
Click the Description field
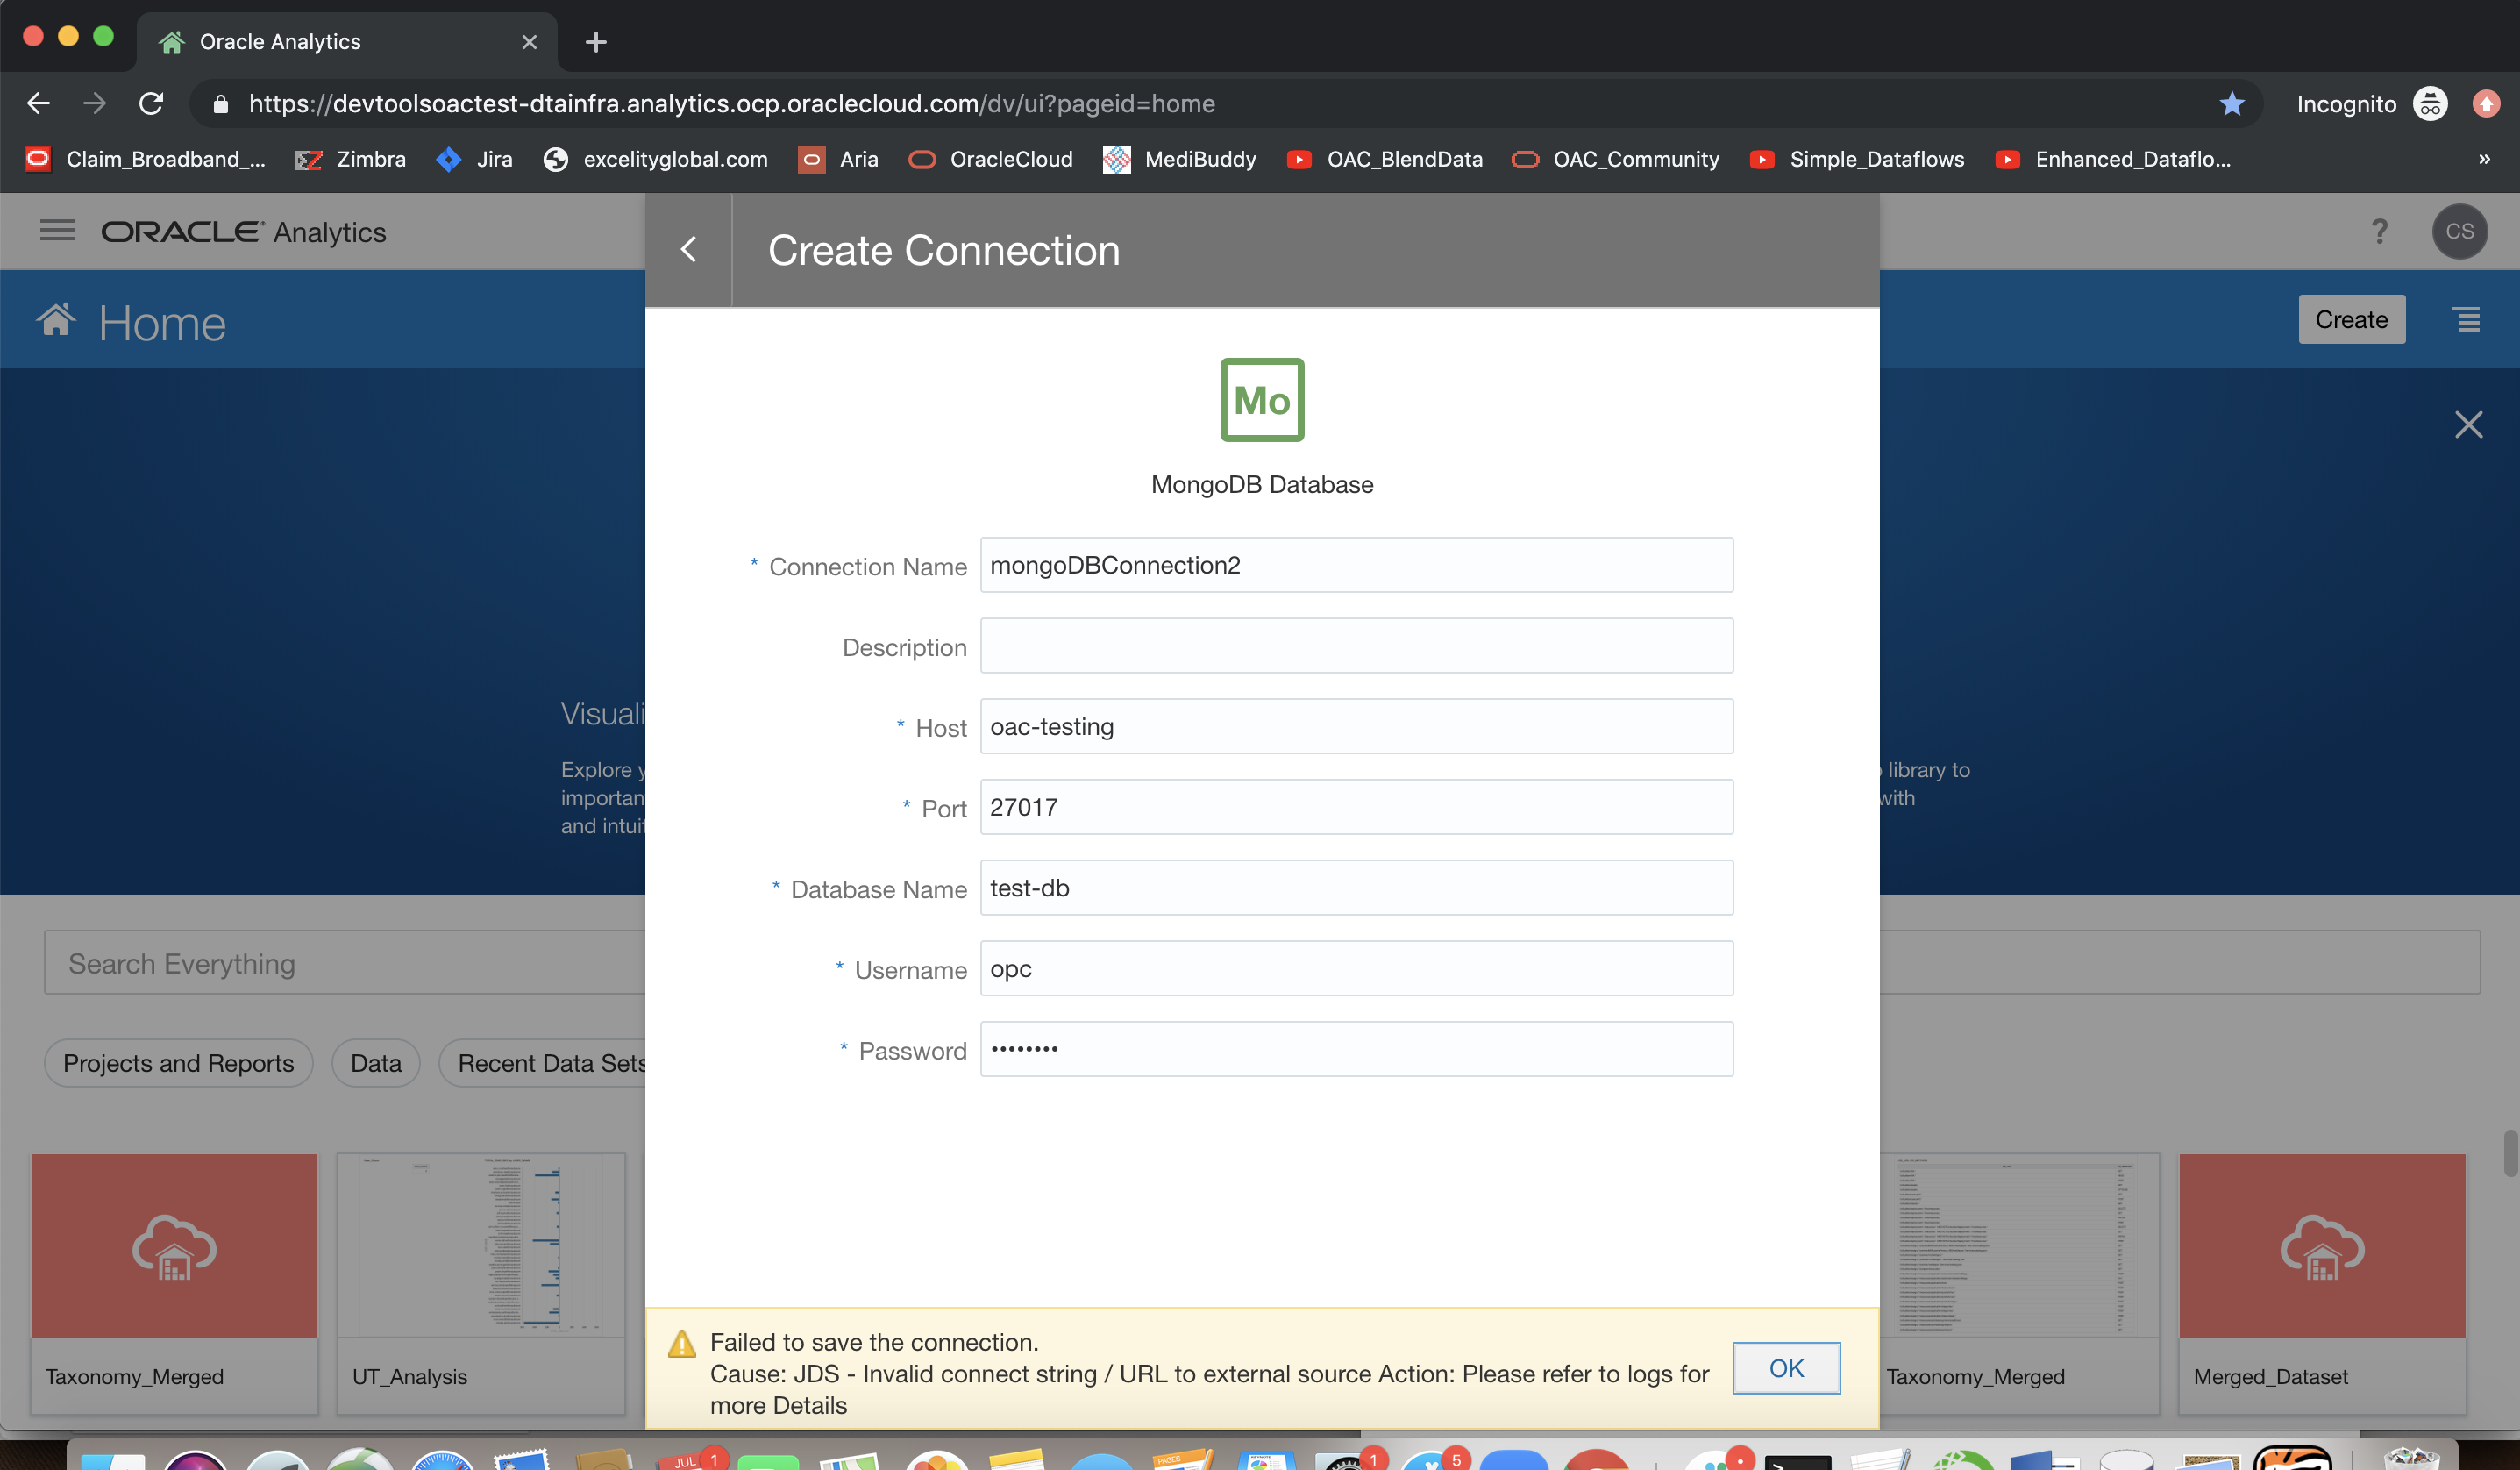(1356, 645)
